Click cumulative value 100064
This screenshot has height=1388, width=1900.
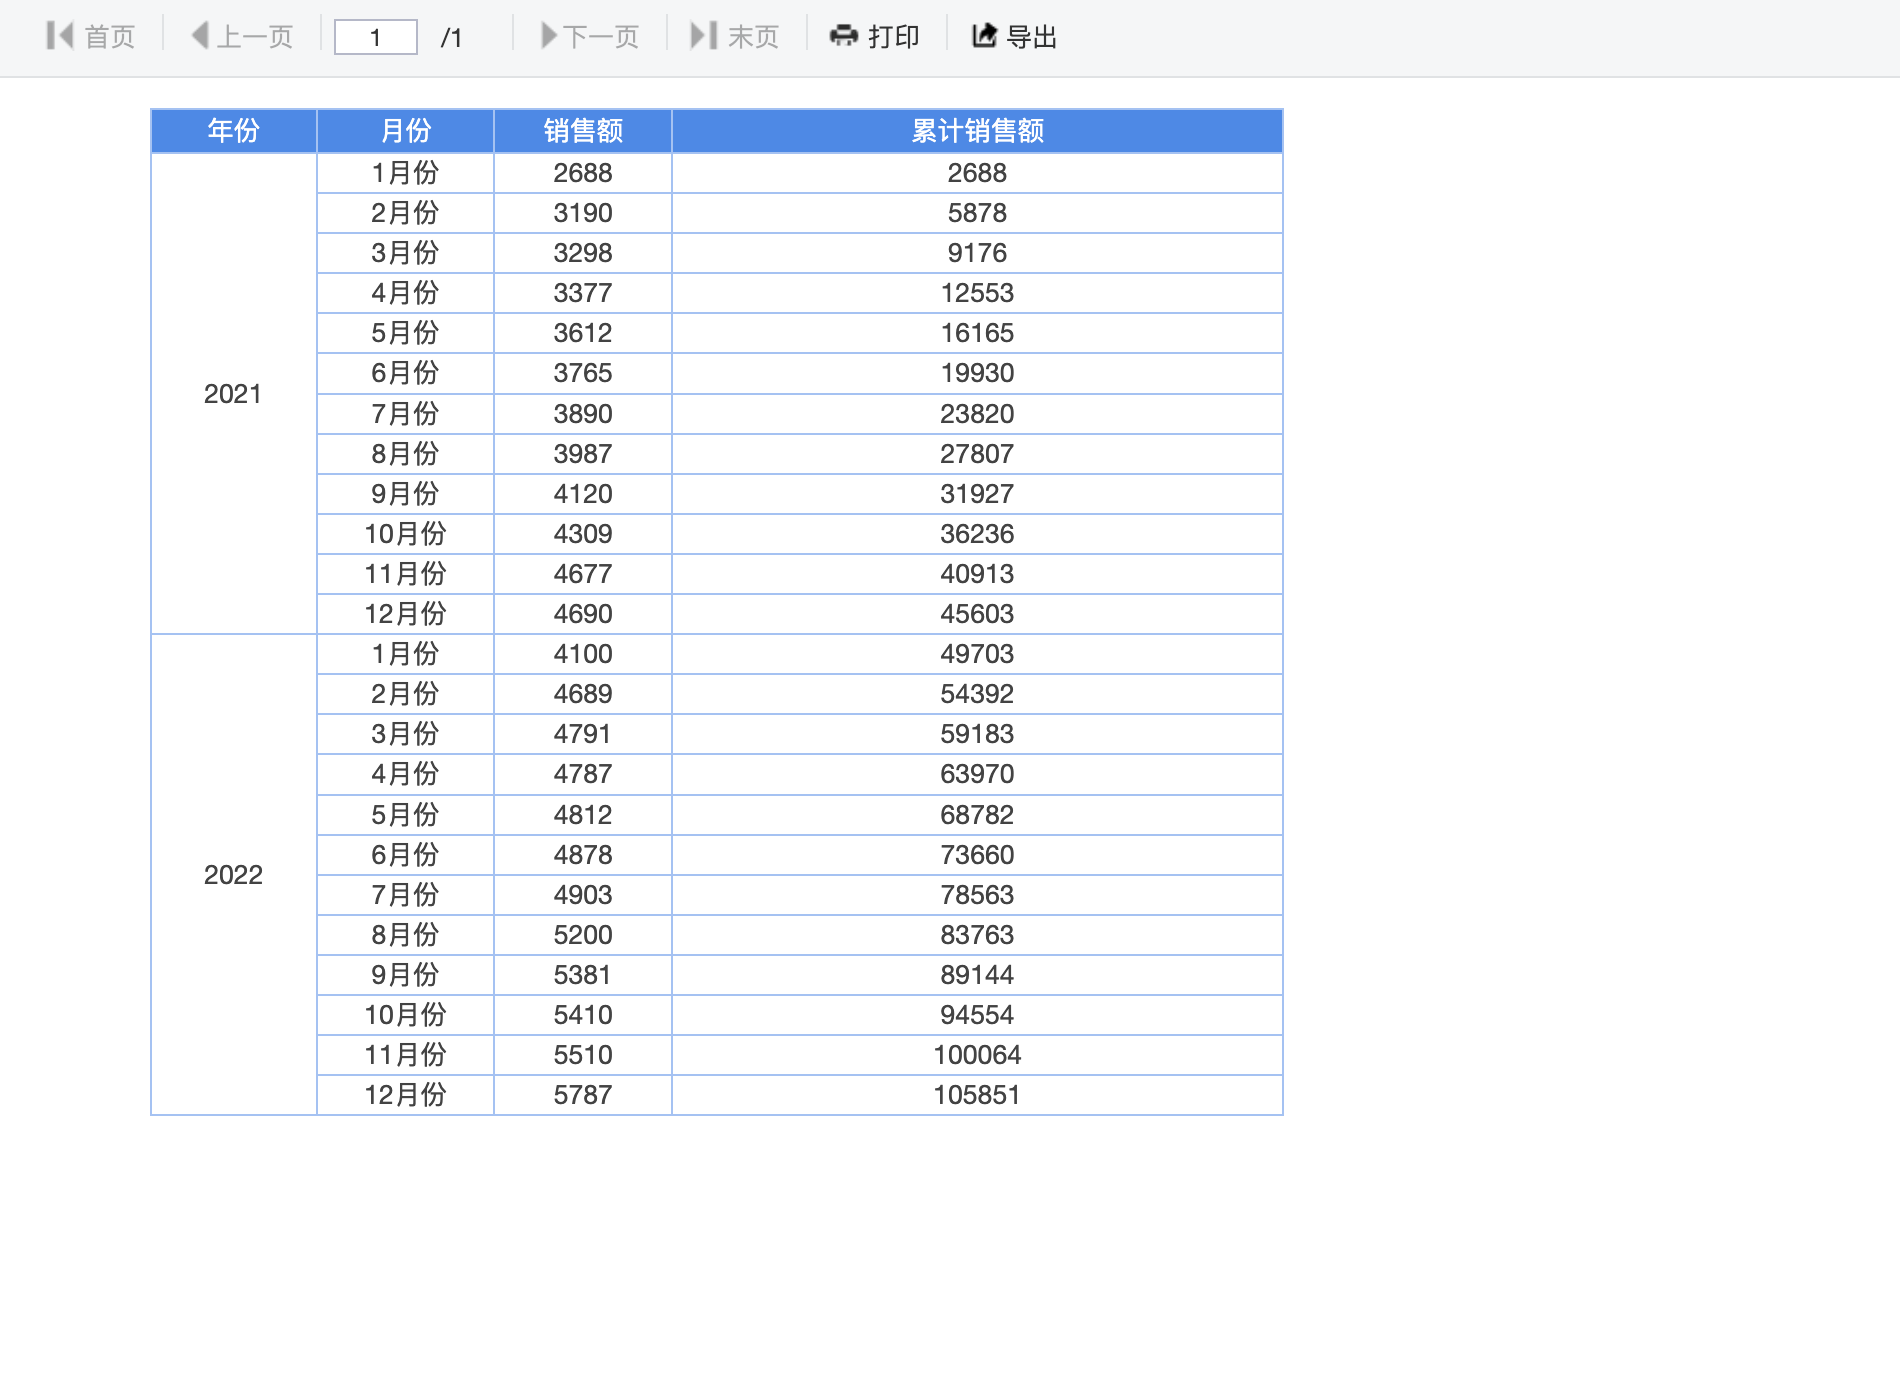pos(977,1055)
